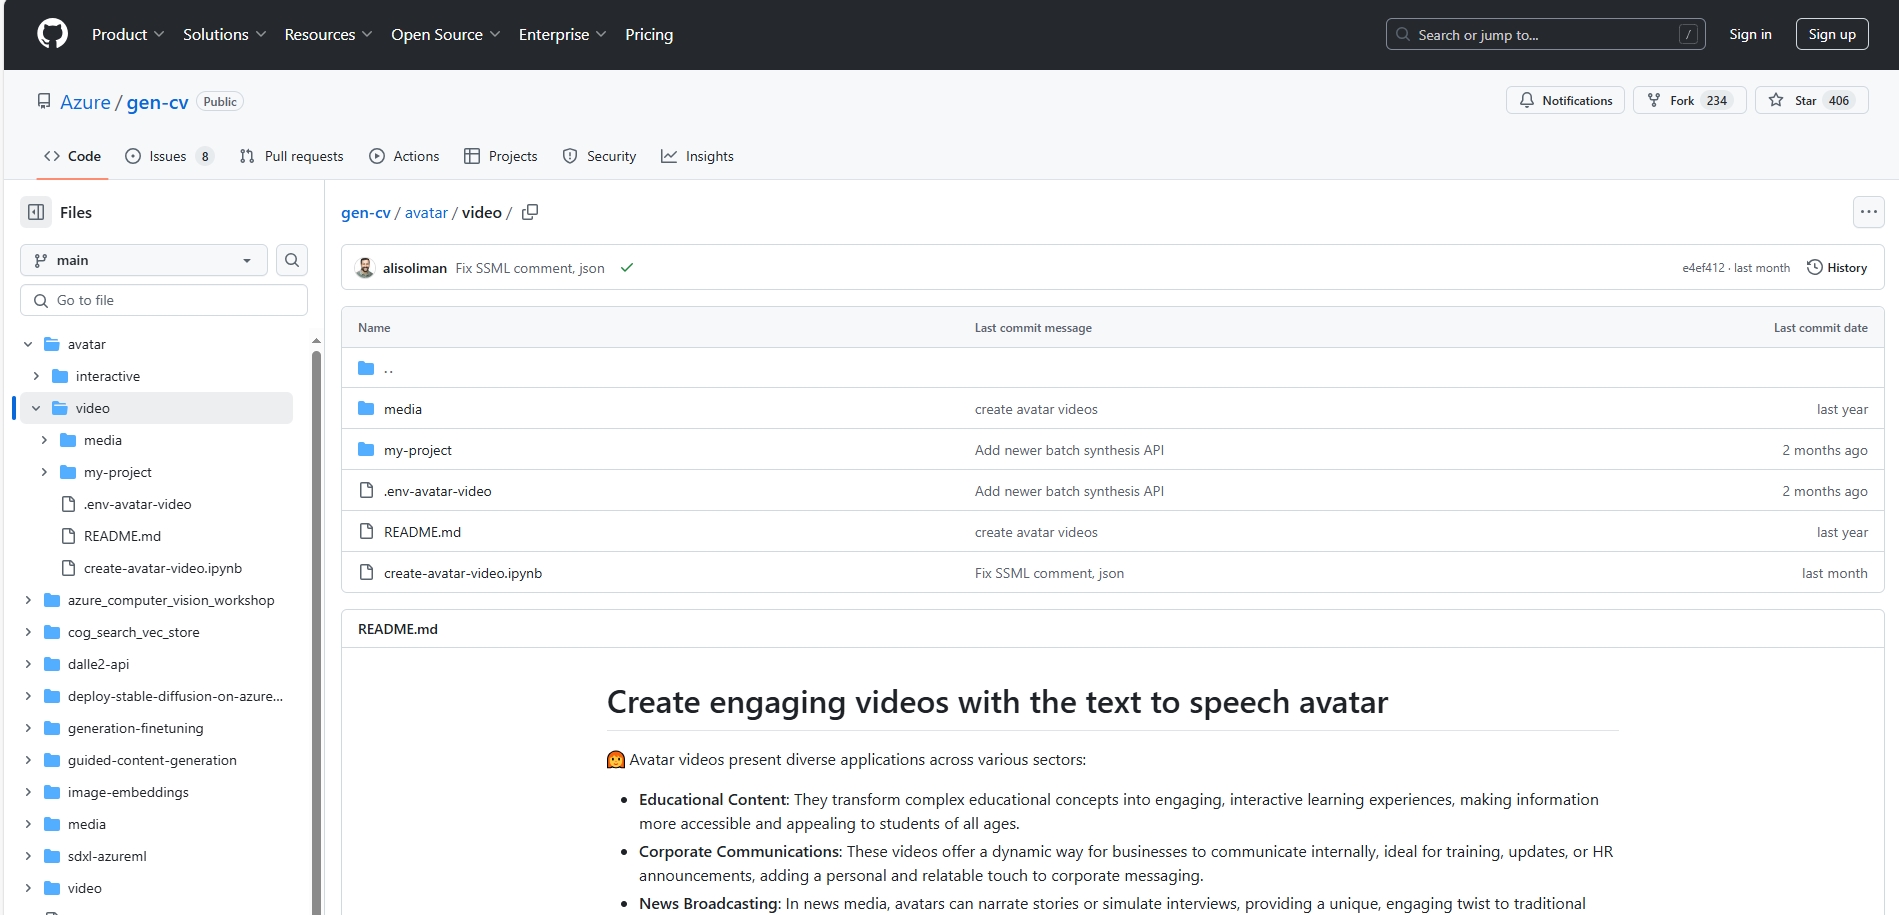Focus the Go to file field

(164, 300)
